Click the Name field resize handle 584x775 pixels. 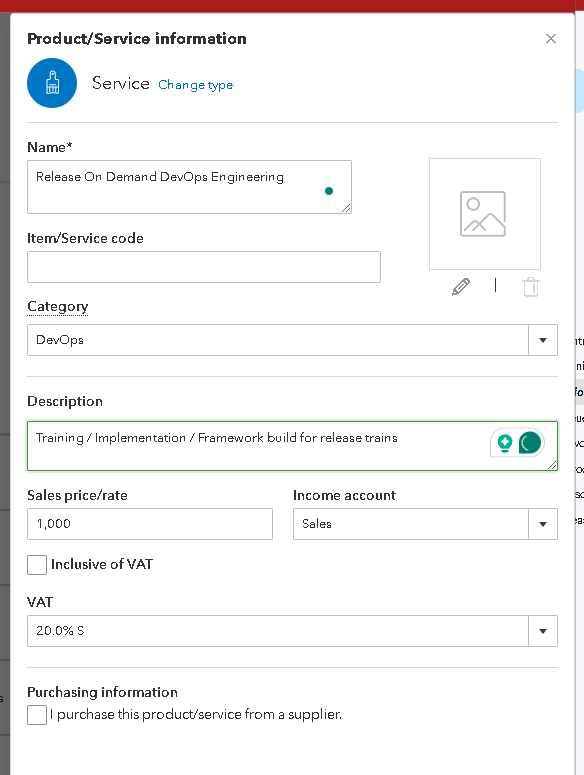tap(346, 208)
